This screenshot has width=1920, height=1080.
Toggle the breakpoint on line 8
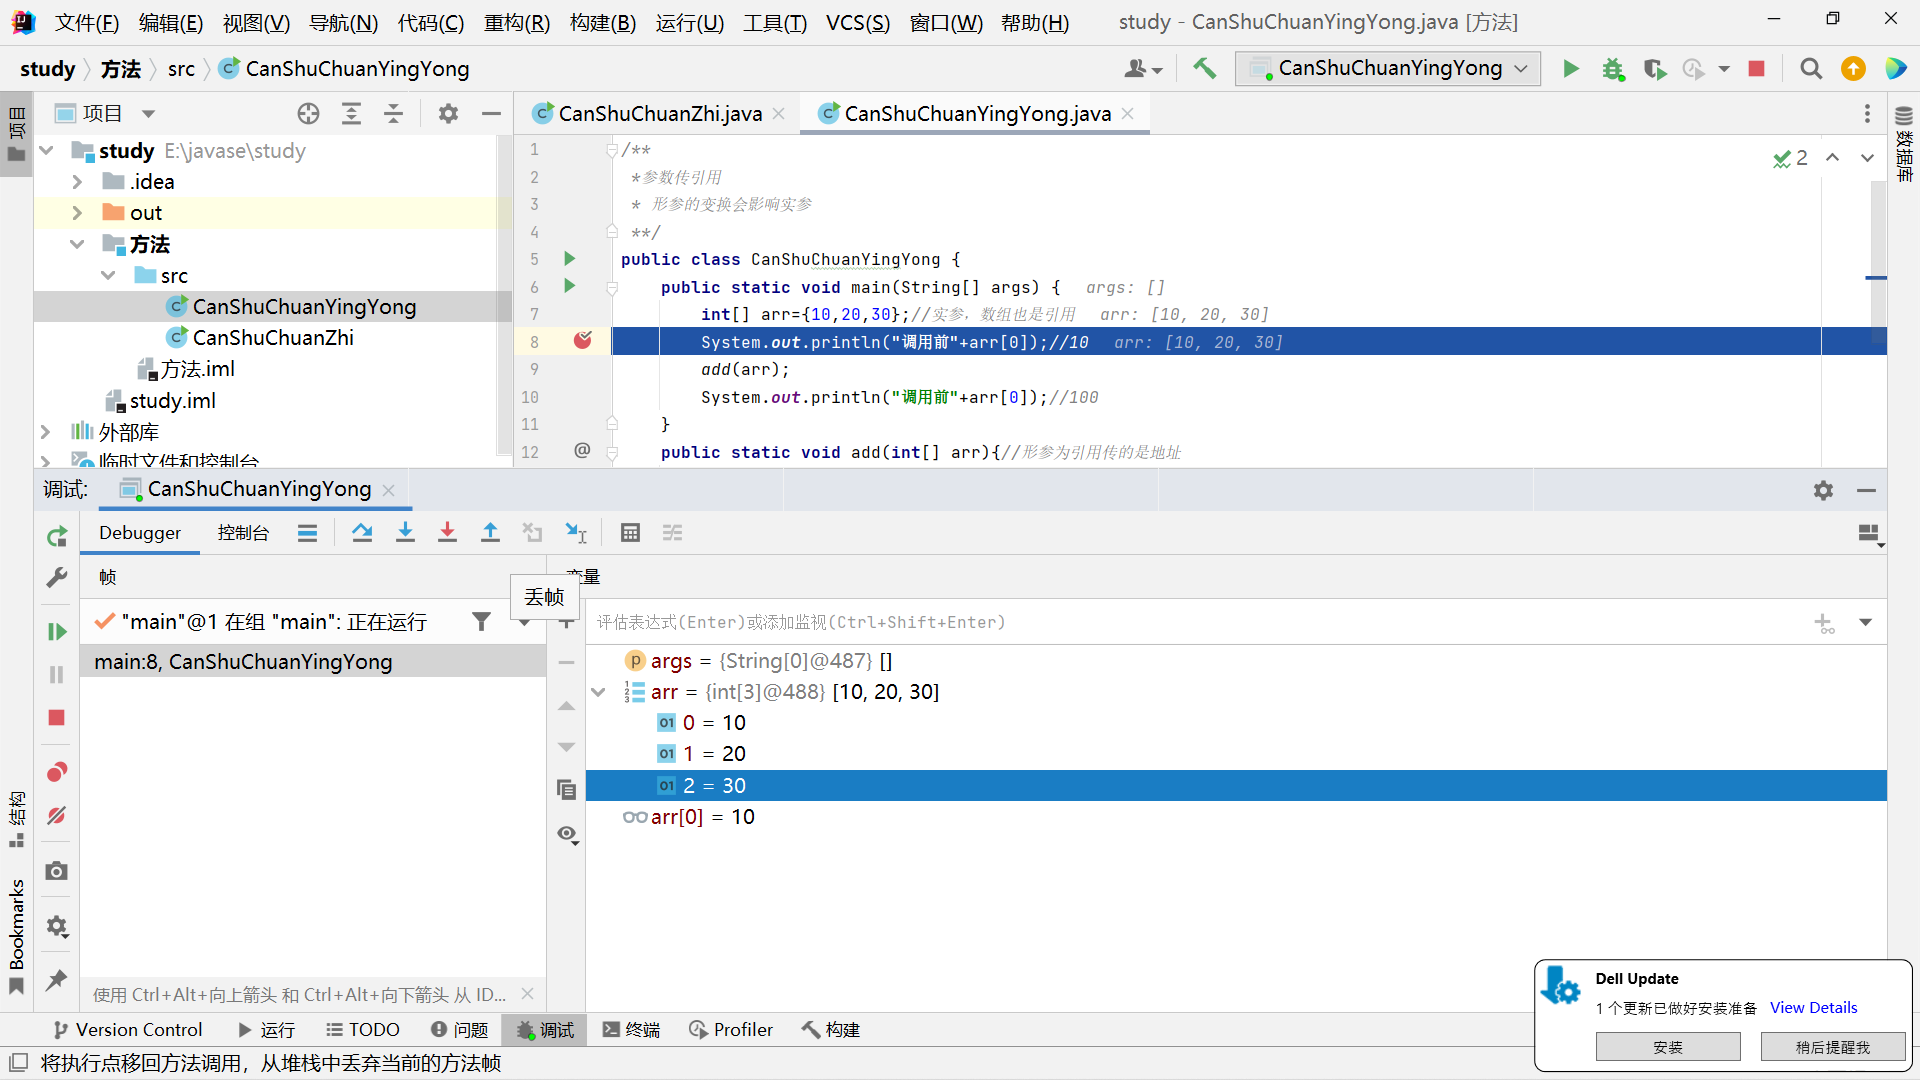point(582,341)
